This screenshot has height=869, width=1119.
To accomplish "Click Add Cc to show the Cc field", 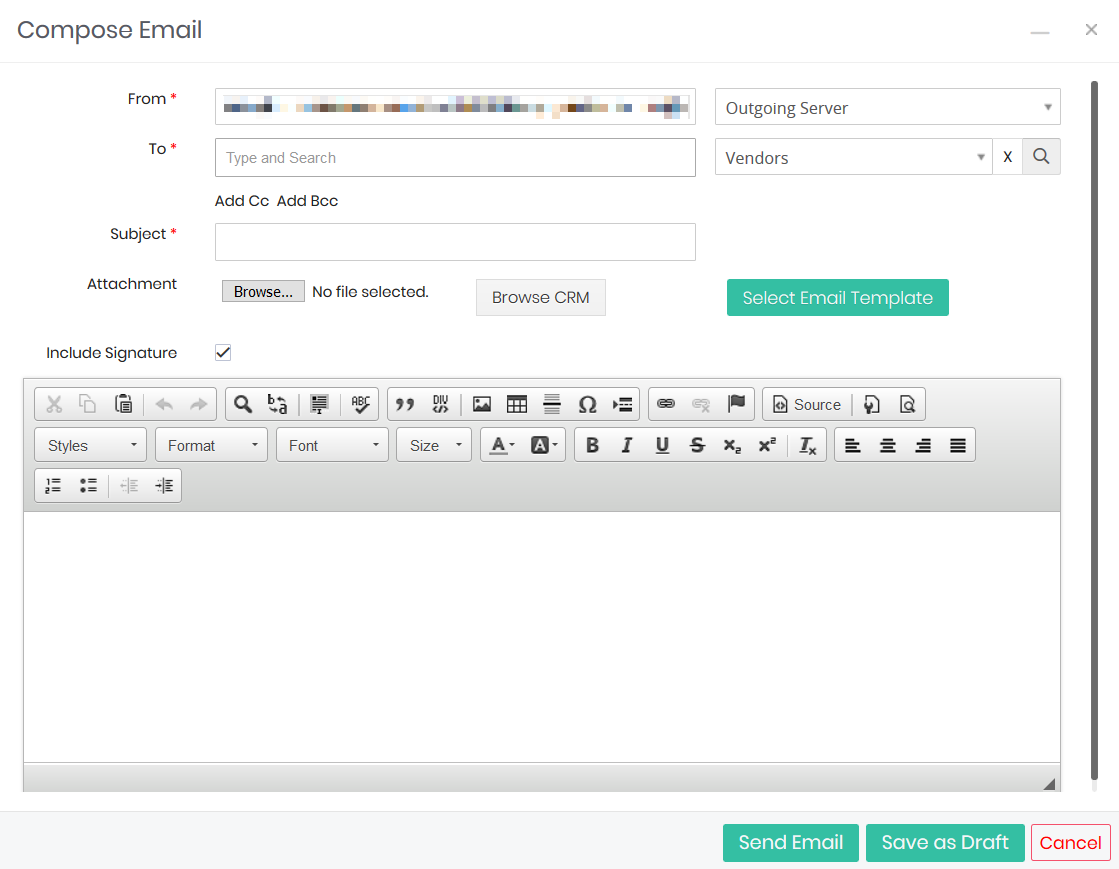I will 241,200.
